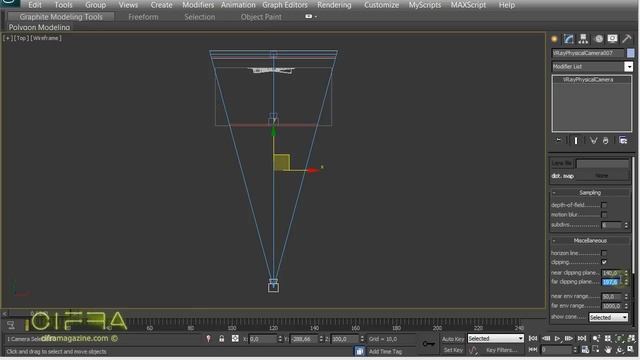Viewport: 640px width, 360px height.
Task: Open the Utilities hammer panel tab
Action: (627, 39)
